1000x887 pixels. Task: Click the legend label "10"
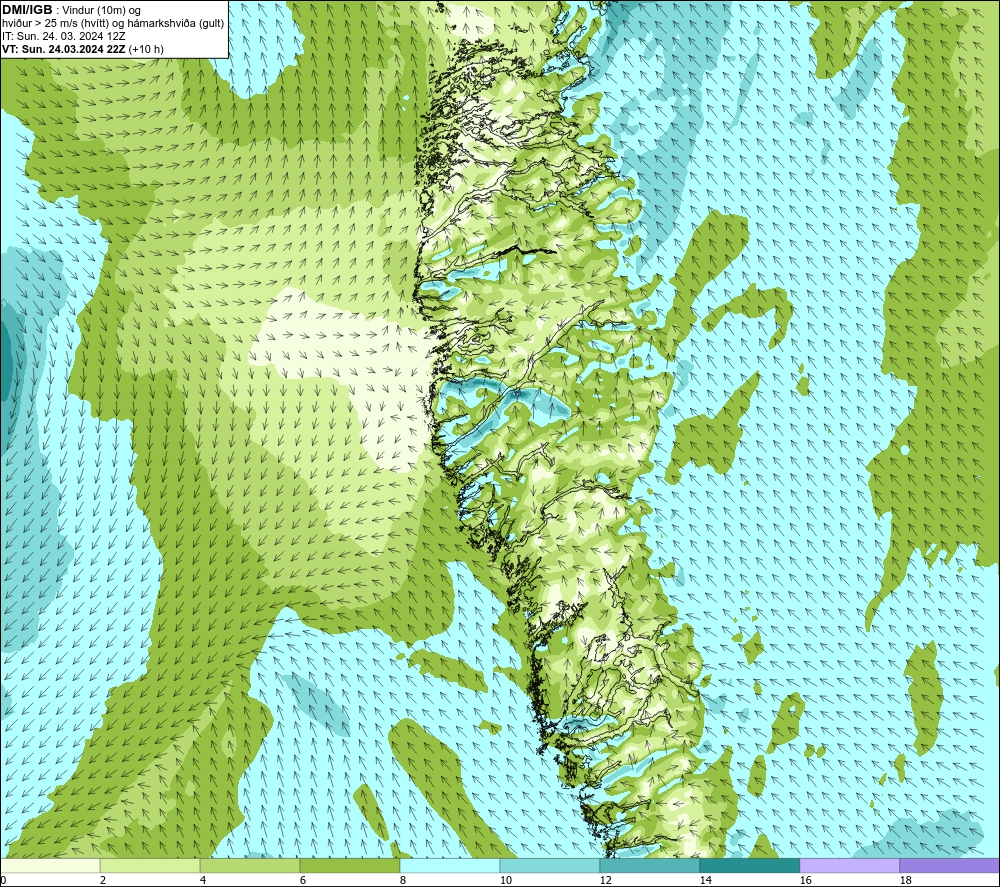[x=506, y=881]
